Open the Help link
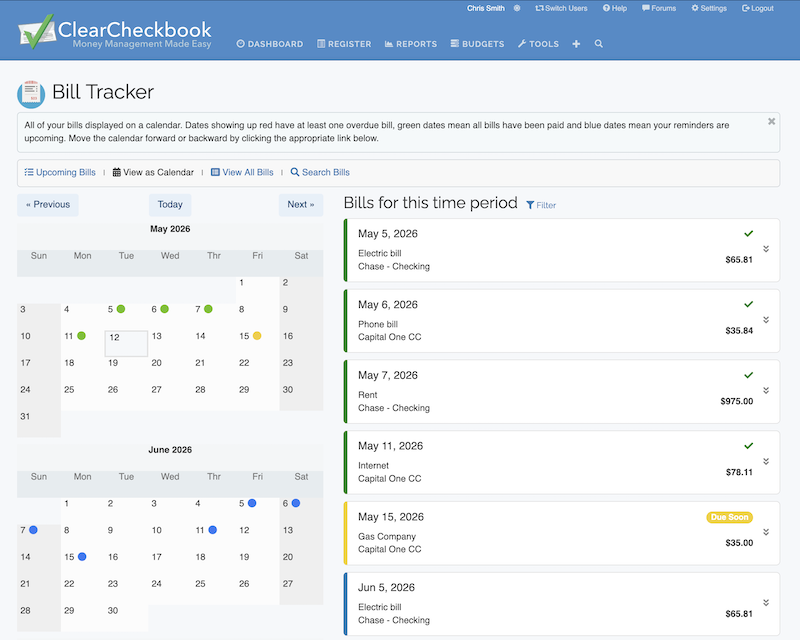Image resolution: width=800 pixels, height=640 pixels. (615, 8)
